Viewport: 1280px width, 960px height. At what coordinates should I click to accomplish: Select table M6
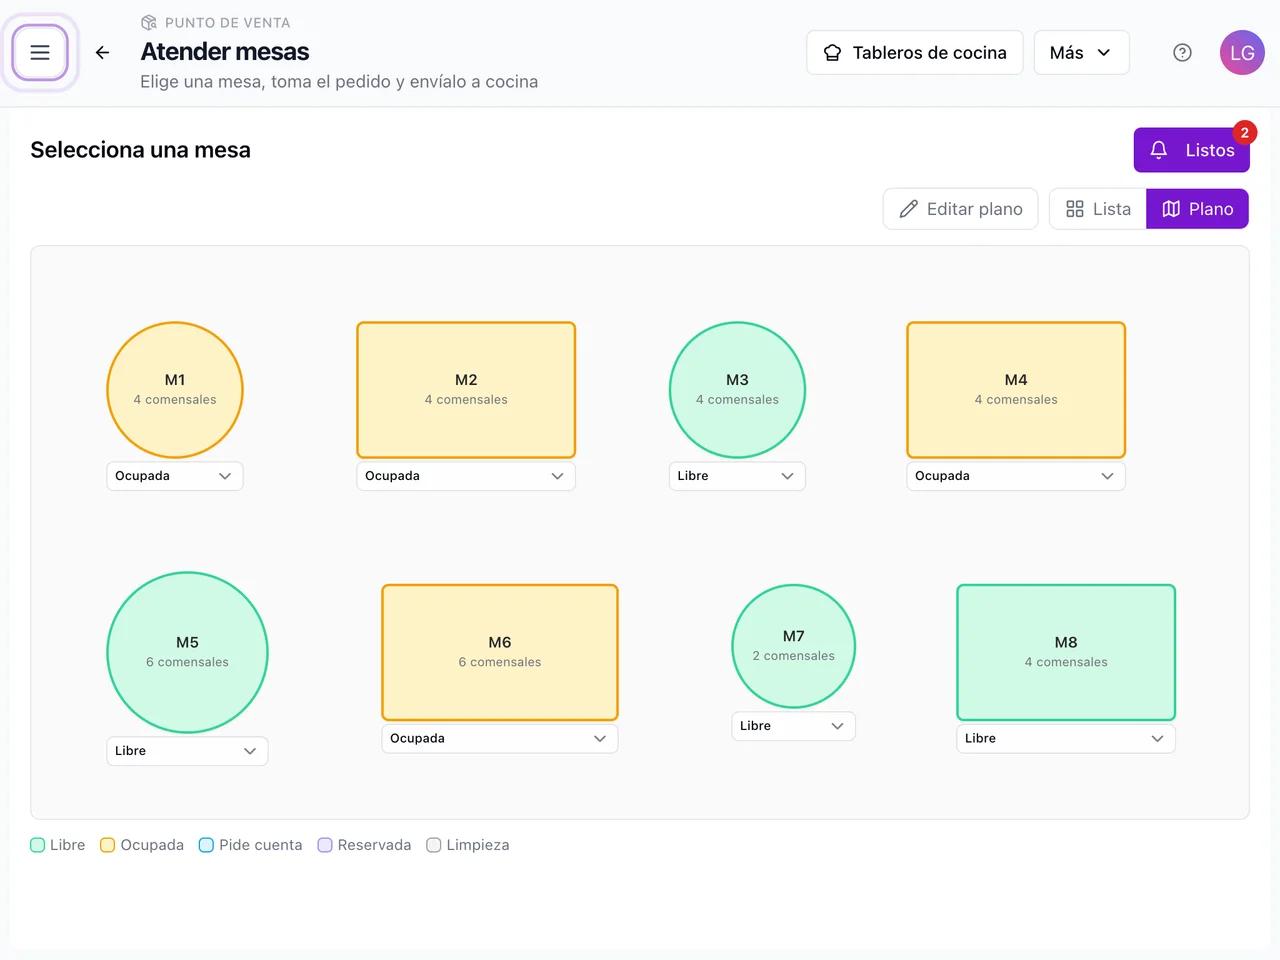tap(500, 652)
